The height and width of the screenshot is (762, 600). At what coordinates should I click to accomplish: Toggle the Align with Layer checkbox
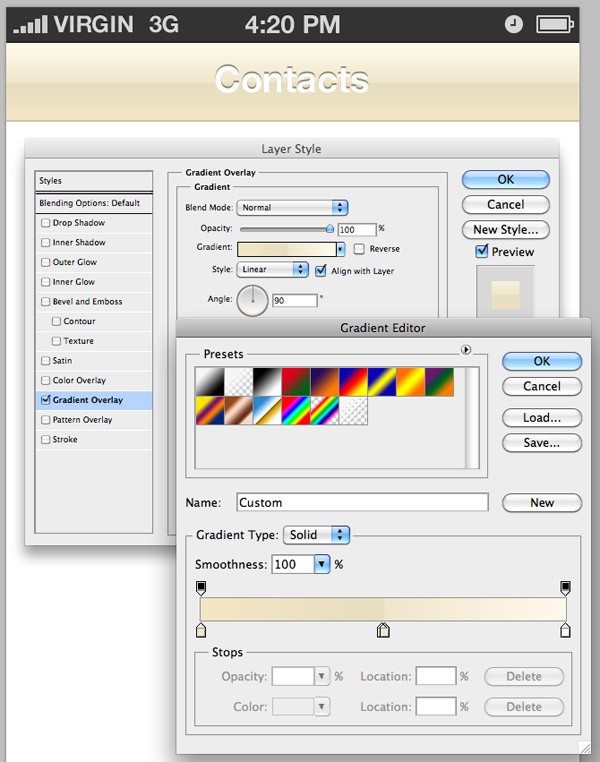coord(321,271)
